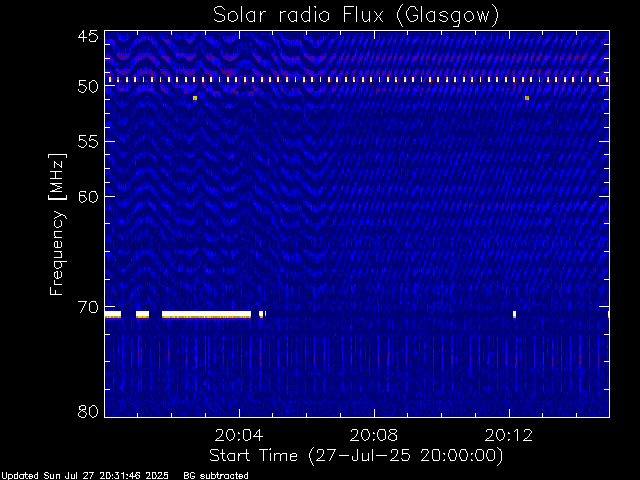The image size is (640, 480).
Task: Click the plot title "Solar radio Flux (Glasgow)"
Action: coord(356,16)
